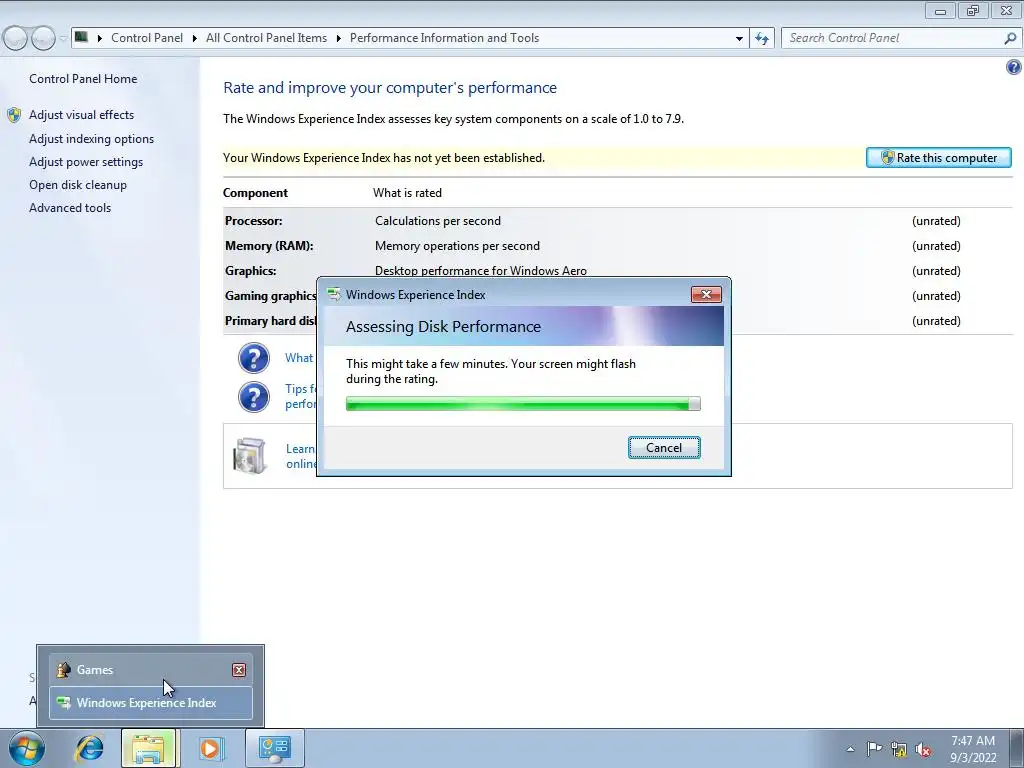Click the Windows Experience Index dialog title icon

point(334,295)
